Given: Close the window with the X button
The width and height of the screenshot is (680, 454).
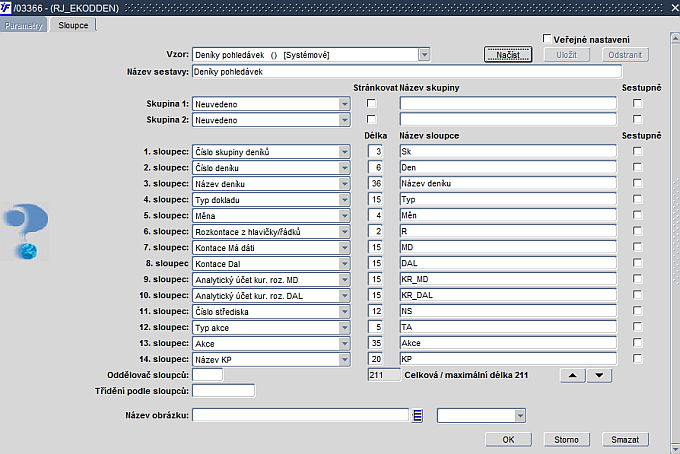Looking at the screenshot, I should pos(675,7).
